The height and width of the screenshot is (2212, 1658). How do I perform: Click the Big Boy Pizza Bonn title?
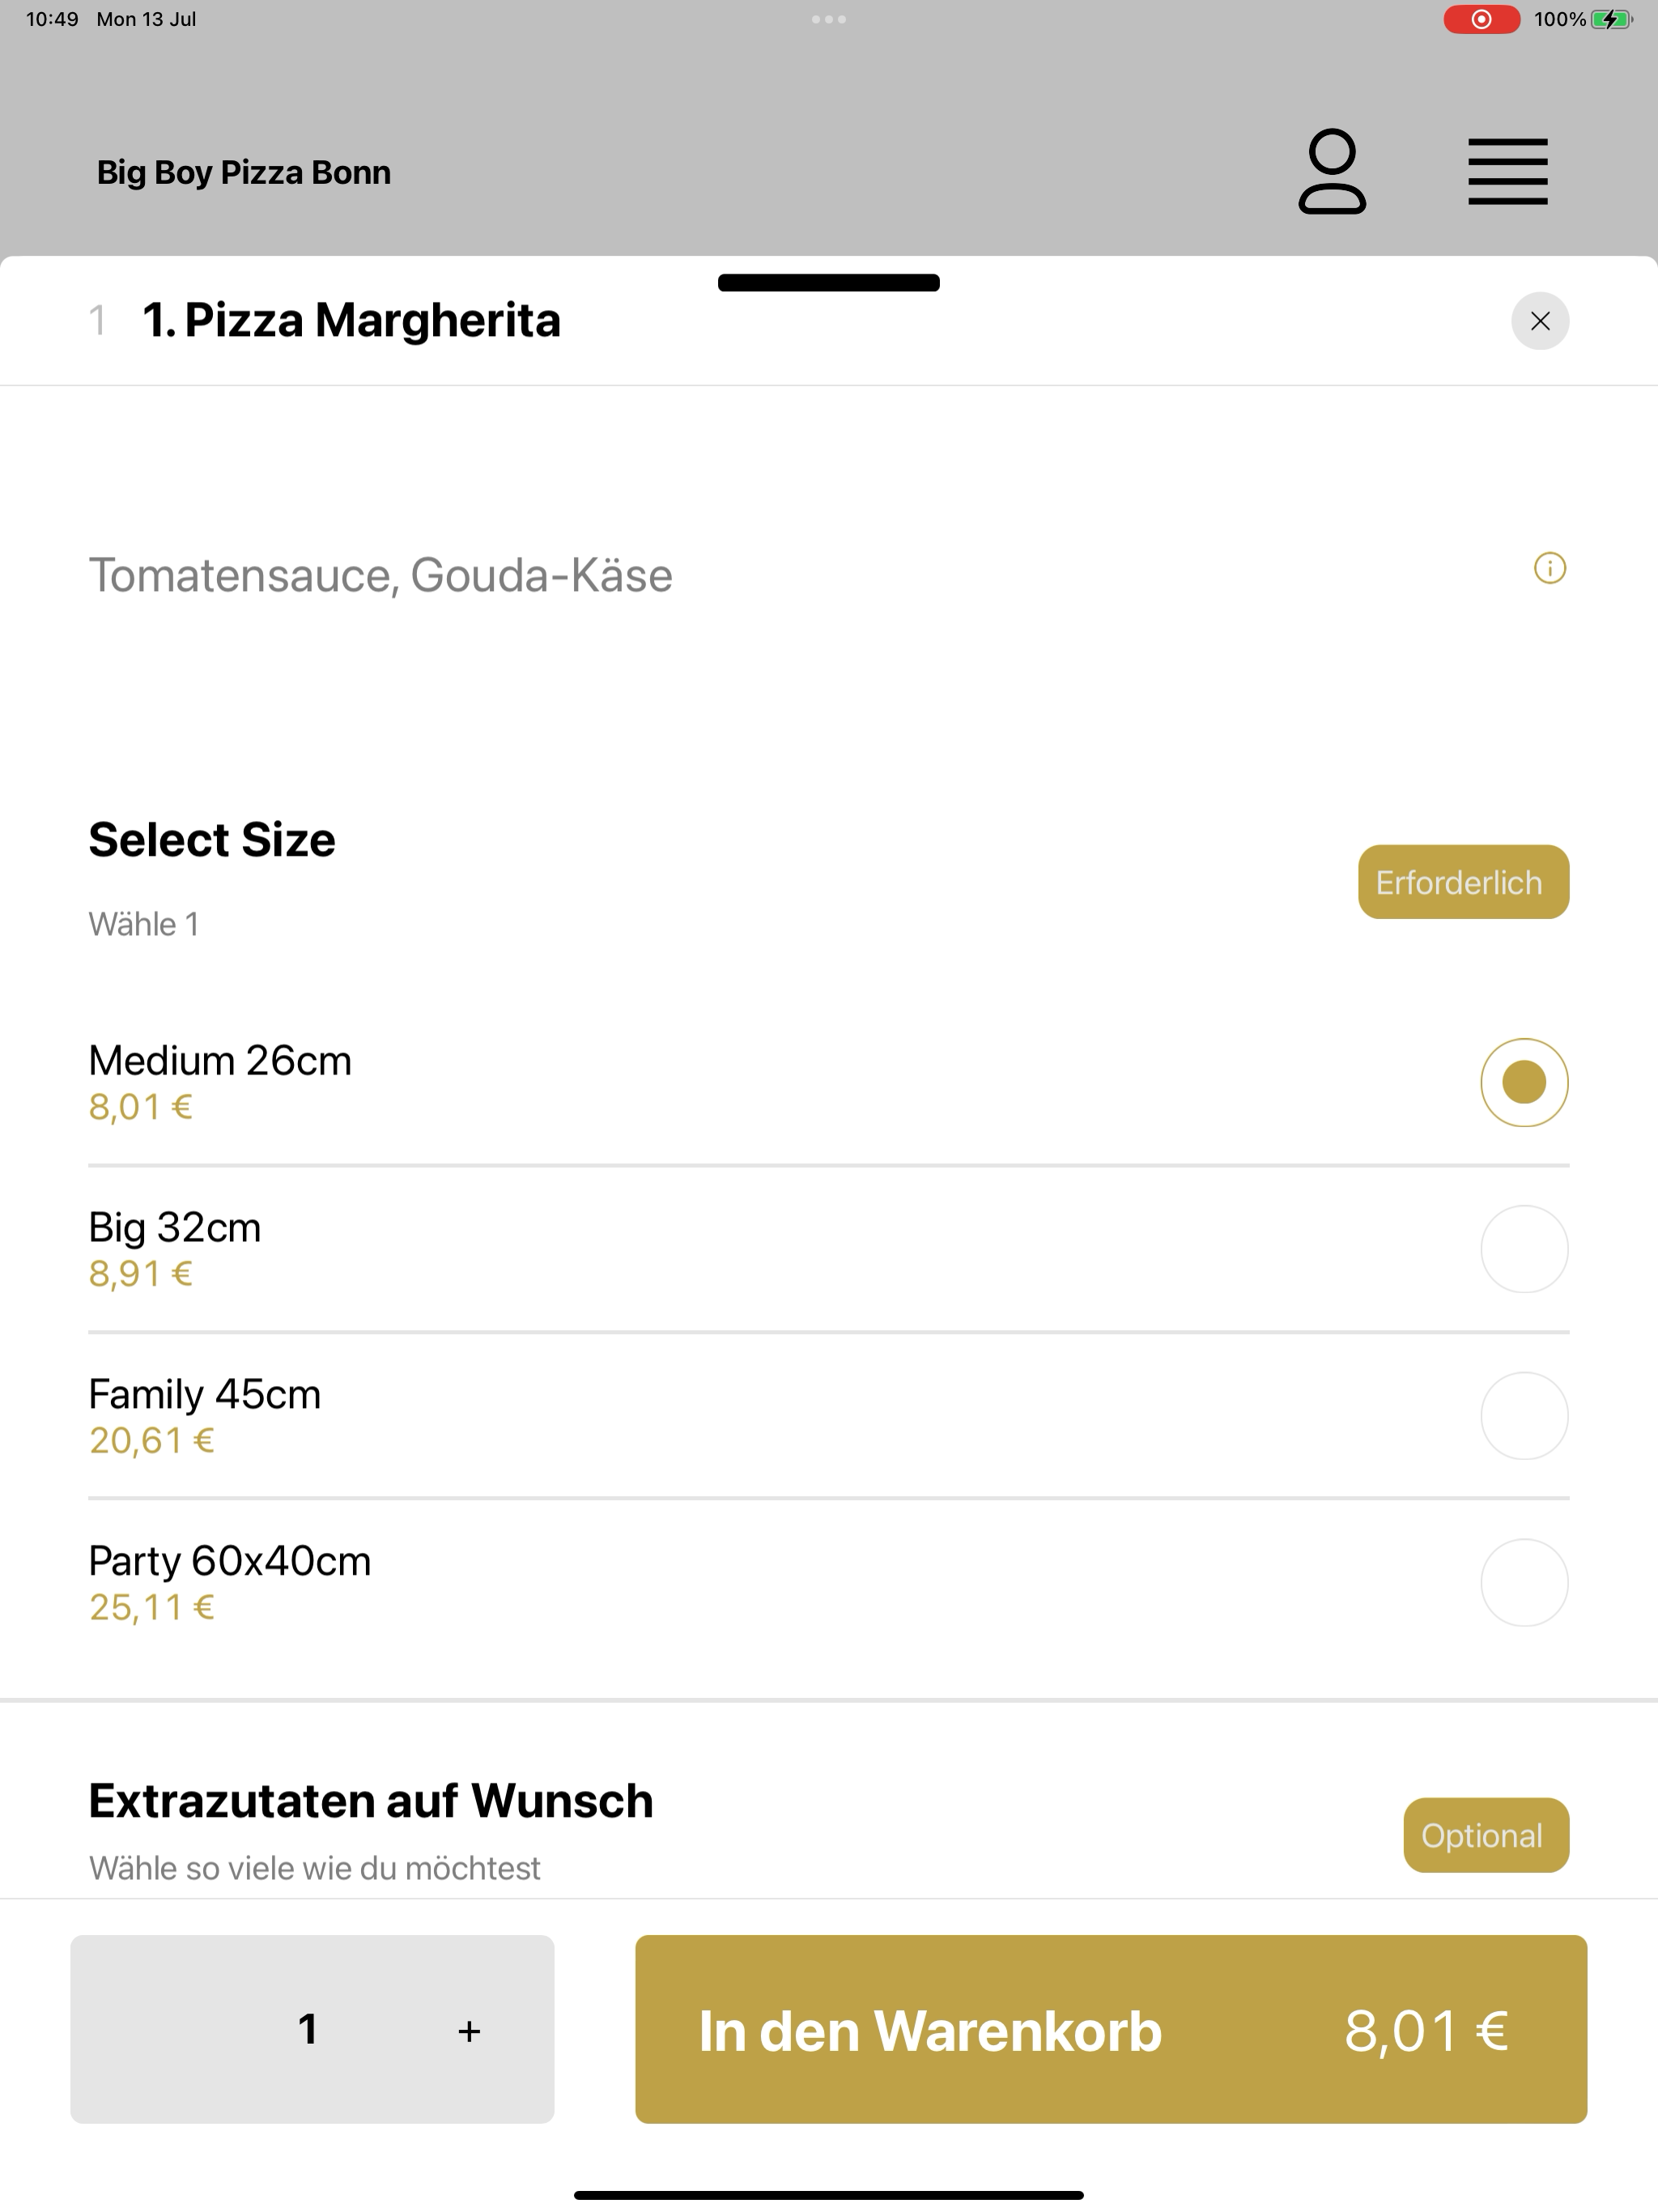click(x=243, y=172)
